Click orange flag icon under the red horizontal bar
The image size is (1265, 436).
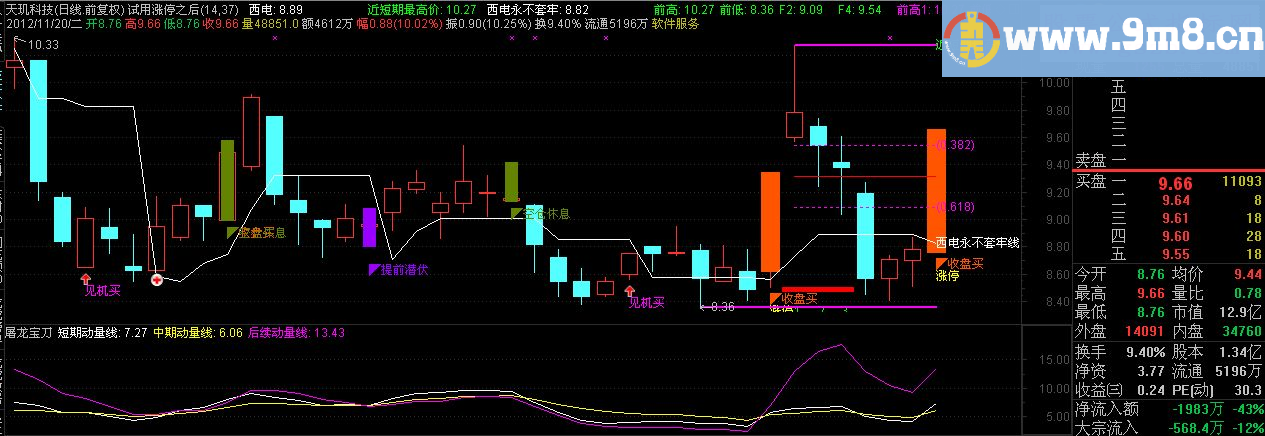point(775,298)
